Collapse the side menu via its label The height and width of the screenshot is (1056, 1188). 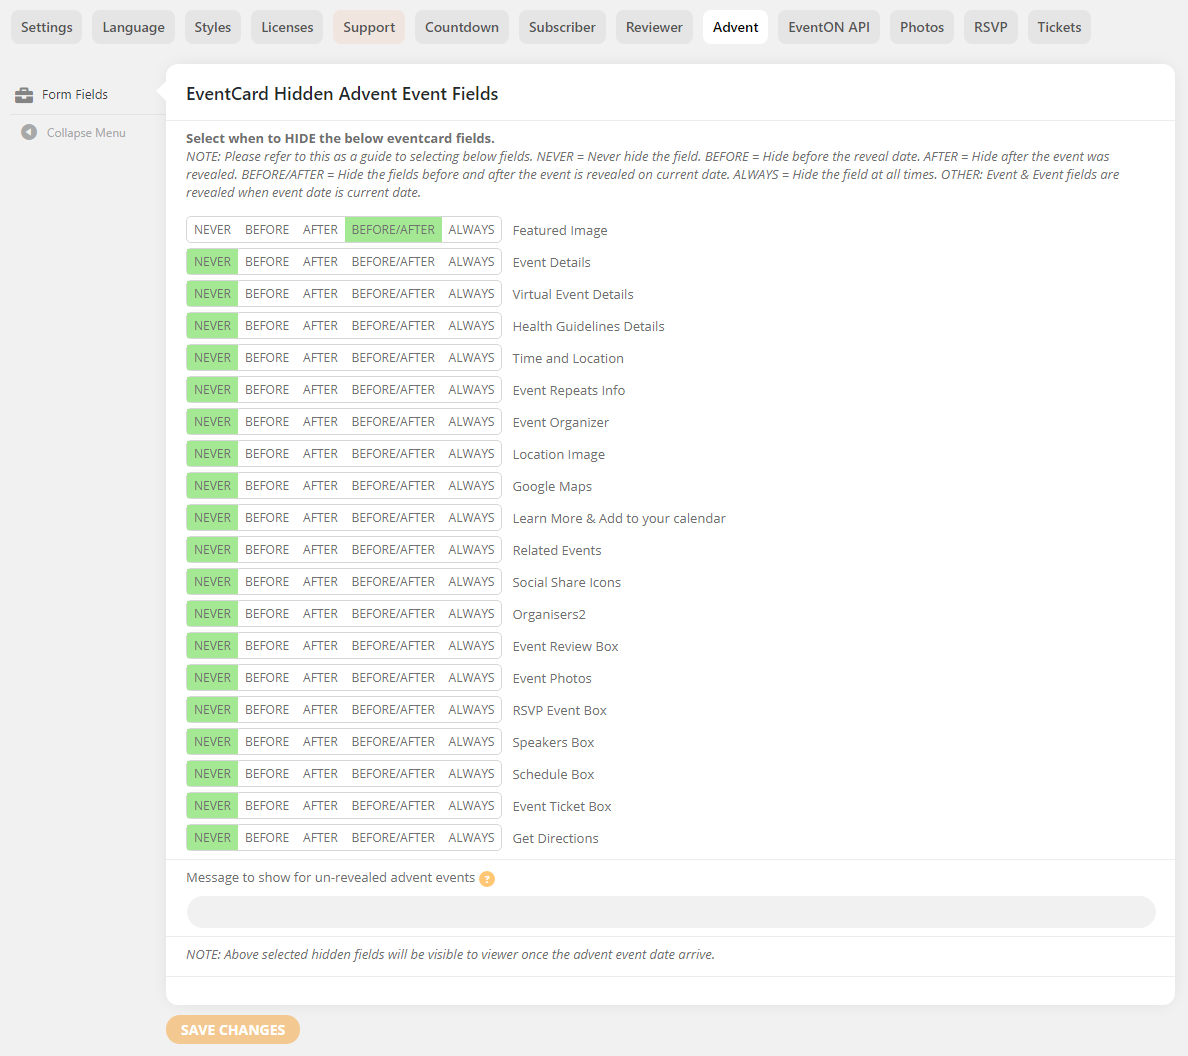(86, 133)
